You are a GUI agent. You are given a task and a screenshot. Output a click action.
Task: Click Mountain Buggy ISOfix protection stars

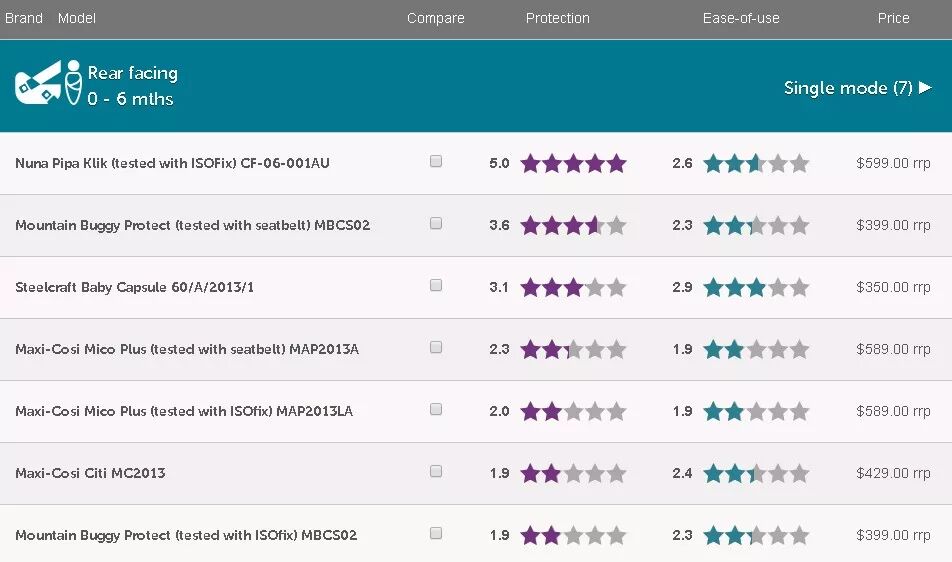573,535
